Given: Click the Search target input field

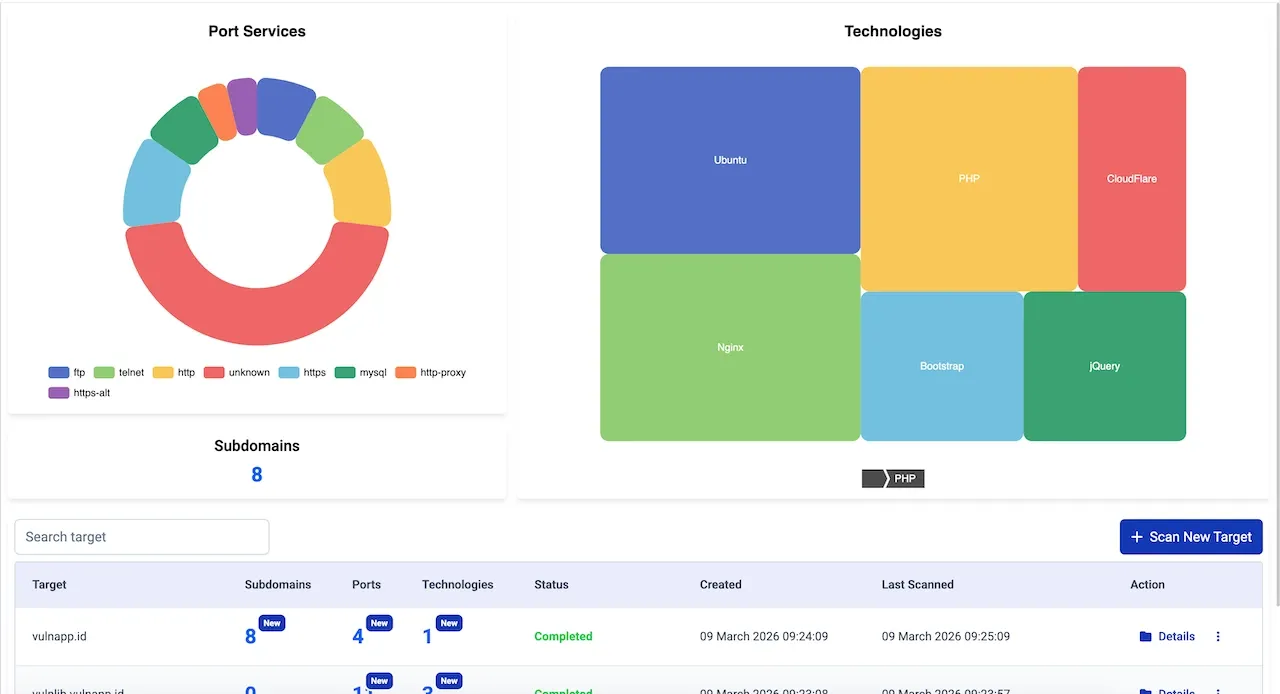Looking at the screenshot, I should [x=142, y=537].
